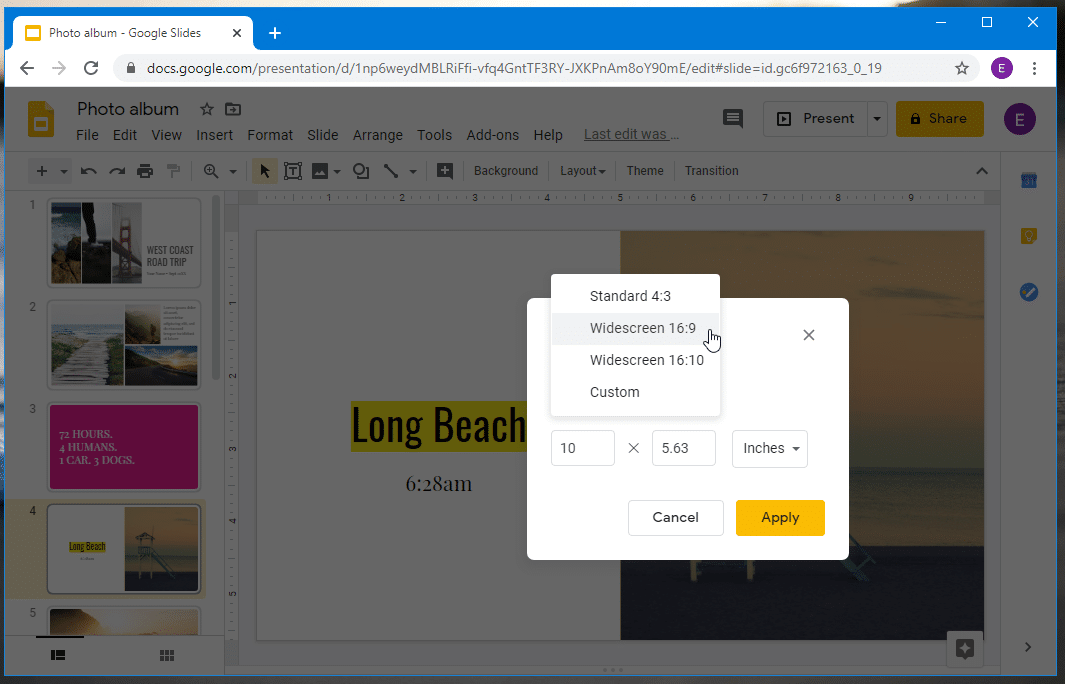
Task: Open comment history icon near Present
Action: click(733, 118)
